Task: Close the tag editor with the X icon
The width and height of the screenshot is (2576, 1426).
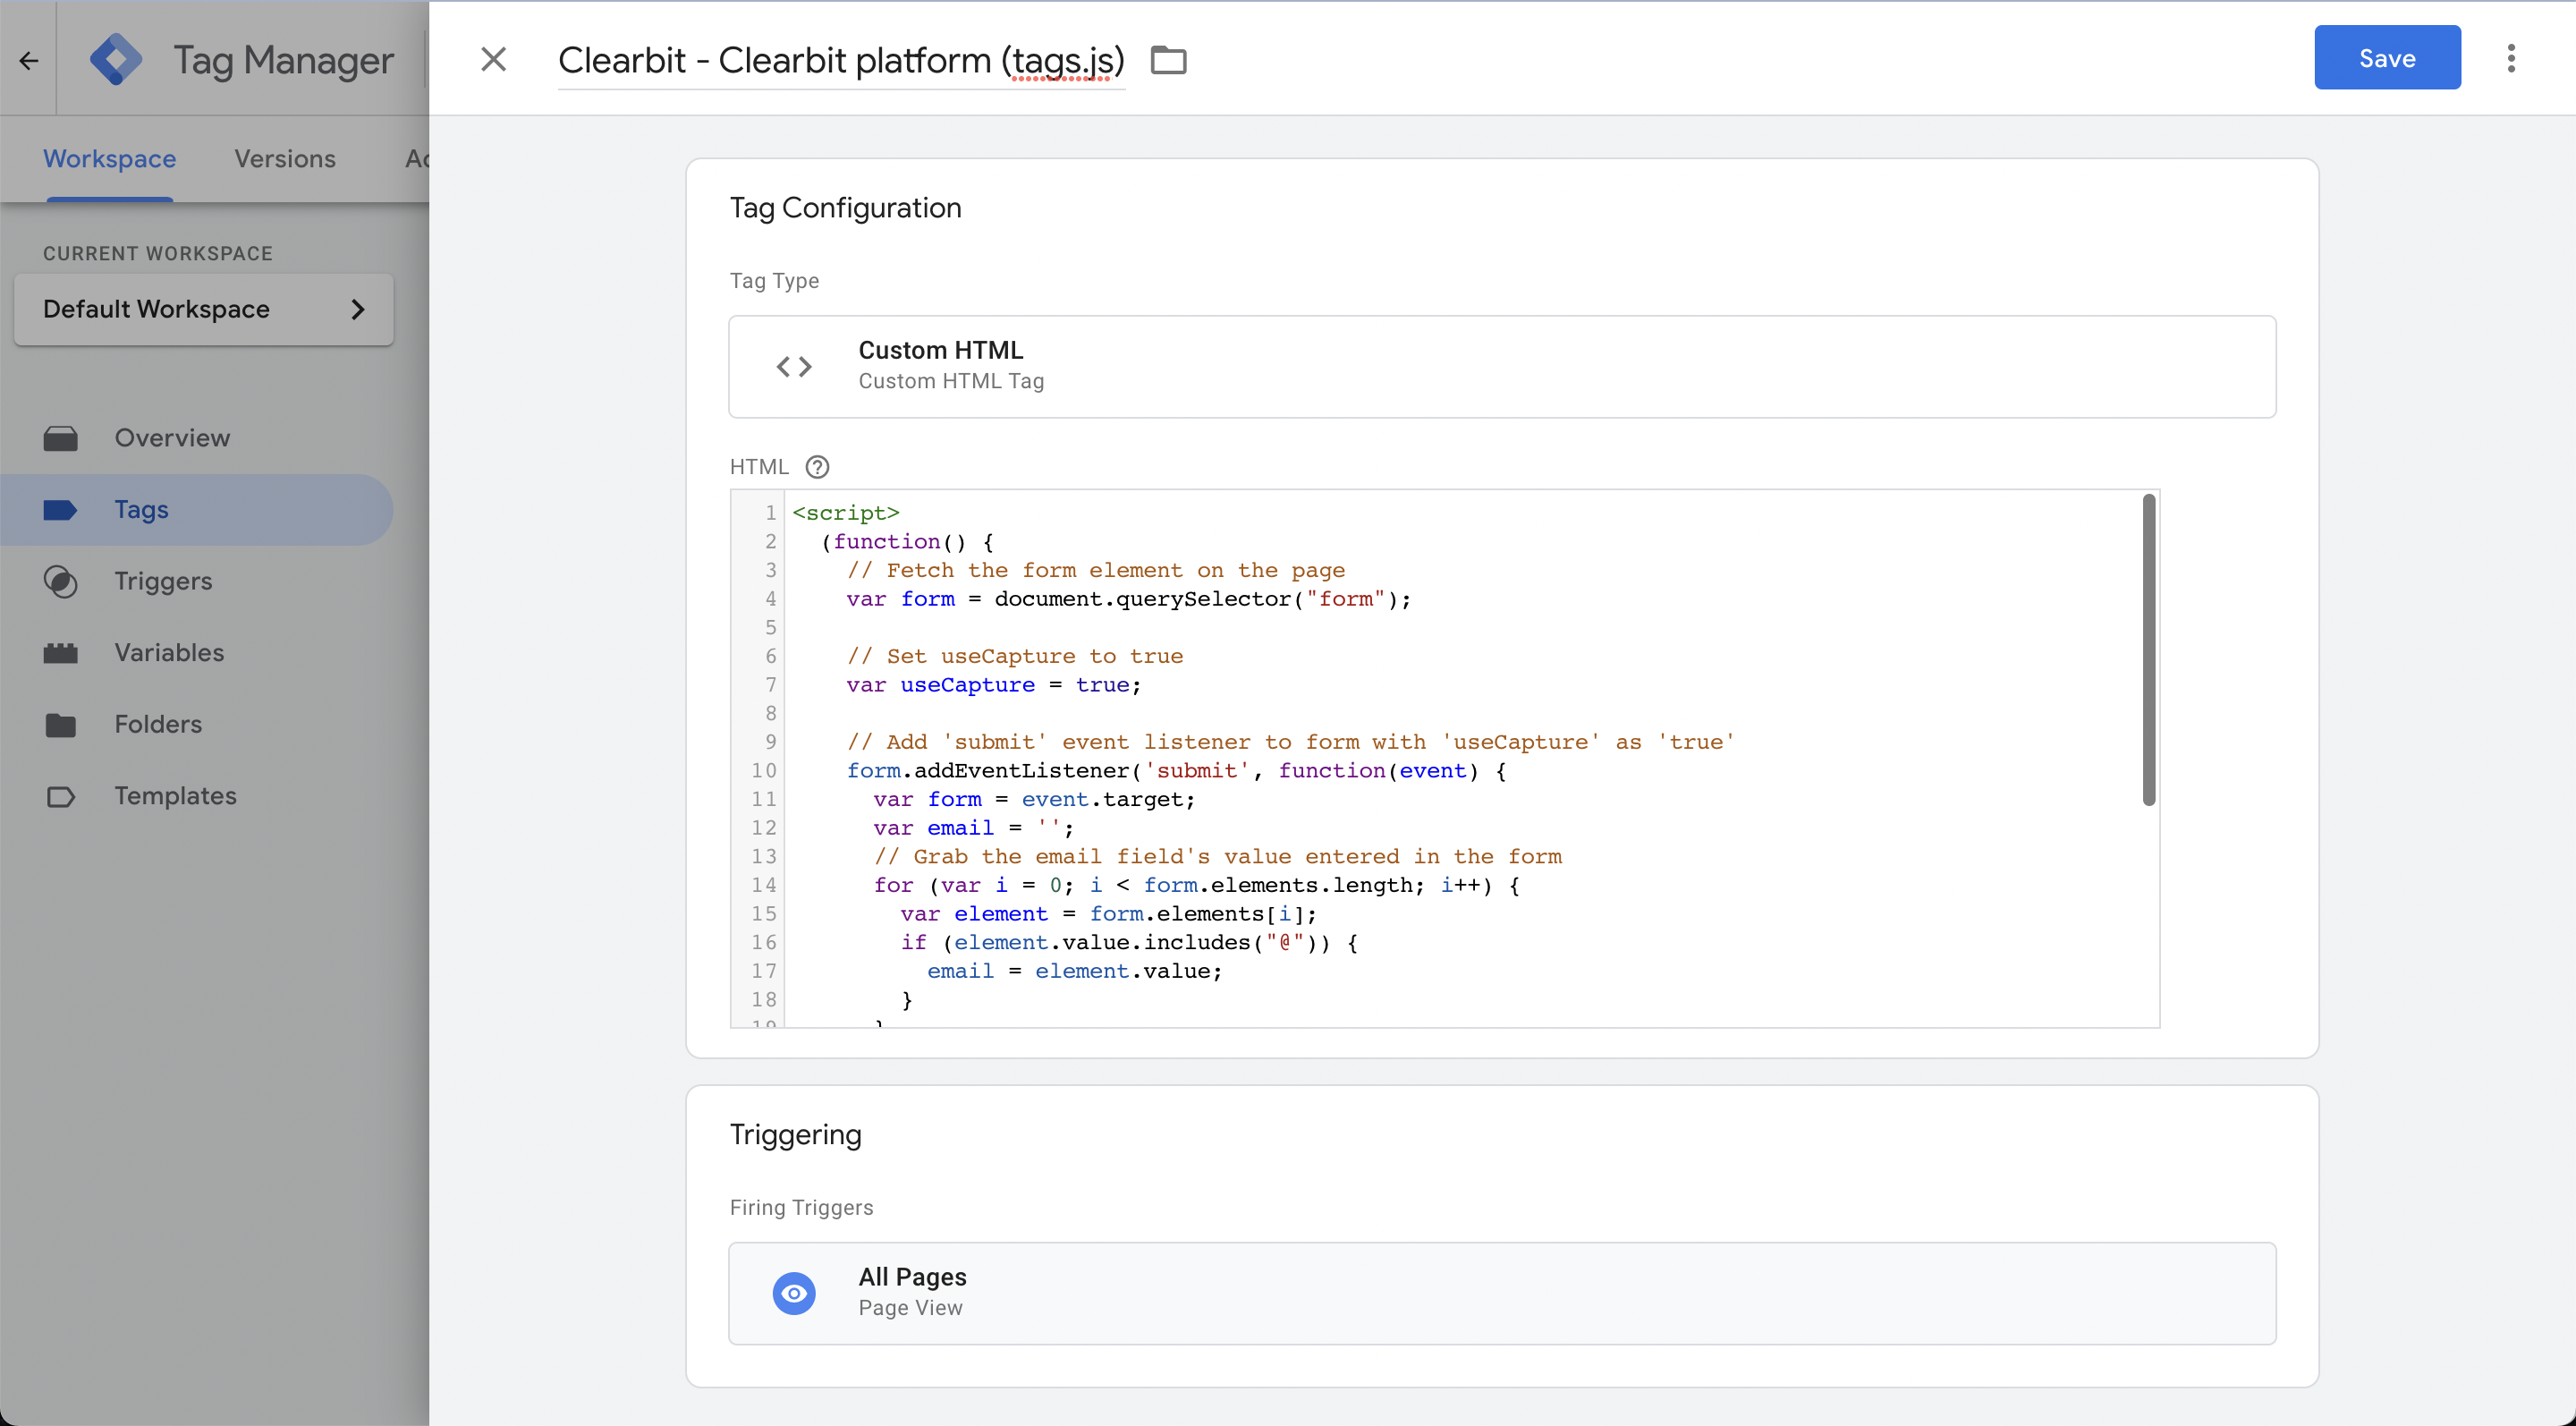Action: point(494,59)
